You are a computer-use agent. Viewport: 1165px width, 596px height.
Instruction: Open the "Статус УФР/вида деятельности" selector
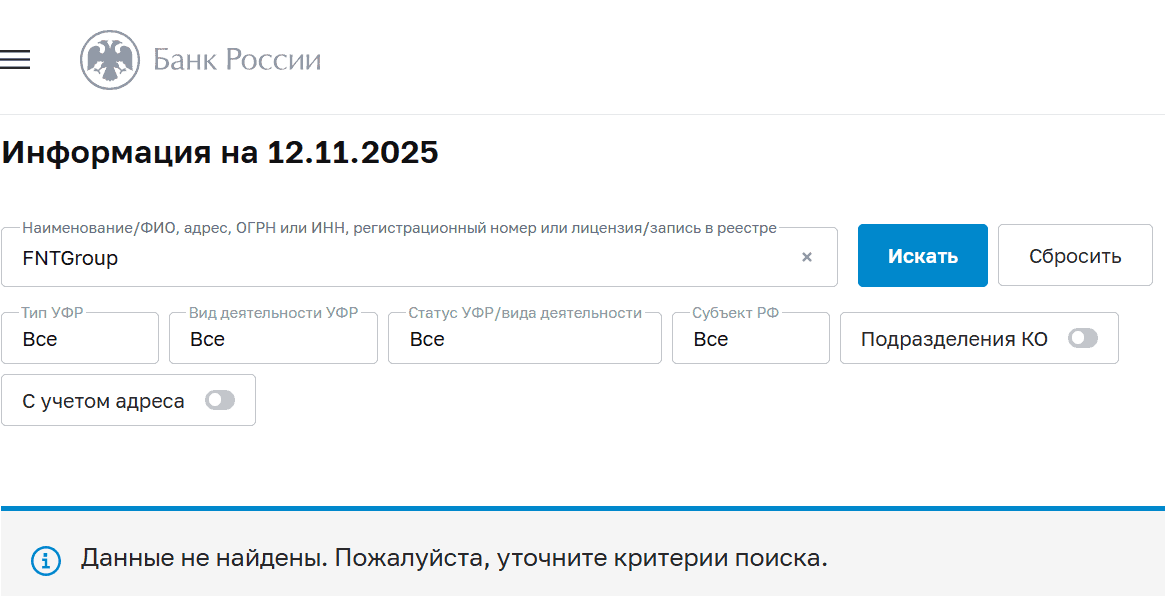(524, 338)
